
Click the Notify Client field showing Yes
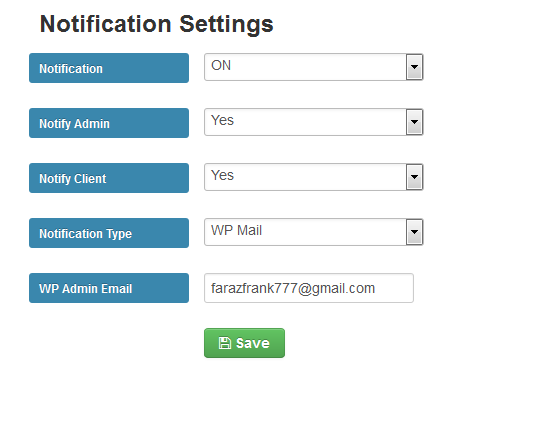click(x=313, y=177)
